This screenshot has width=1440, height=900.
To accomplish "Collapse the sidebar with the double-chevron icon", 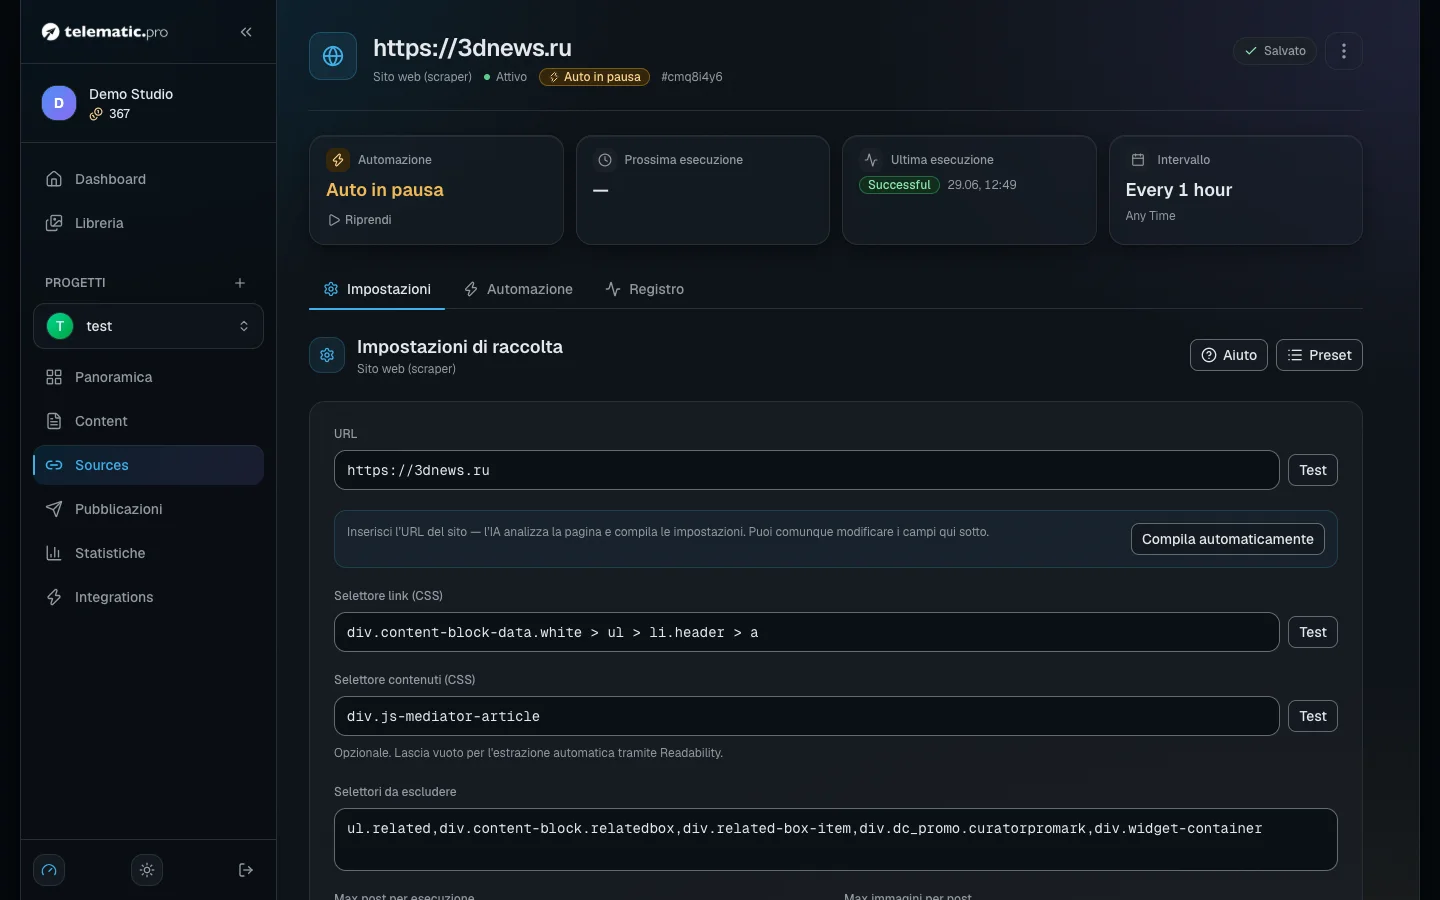I will pyautogui.click(x=246, y=32).
